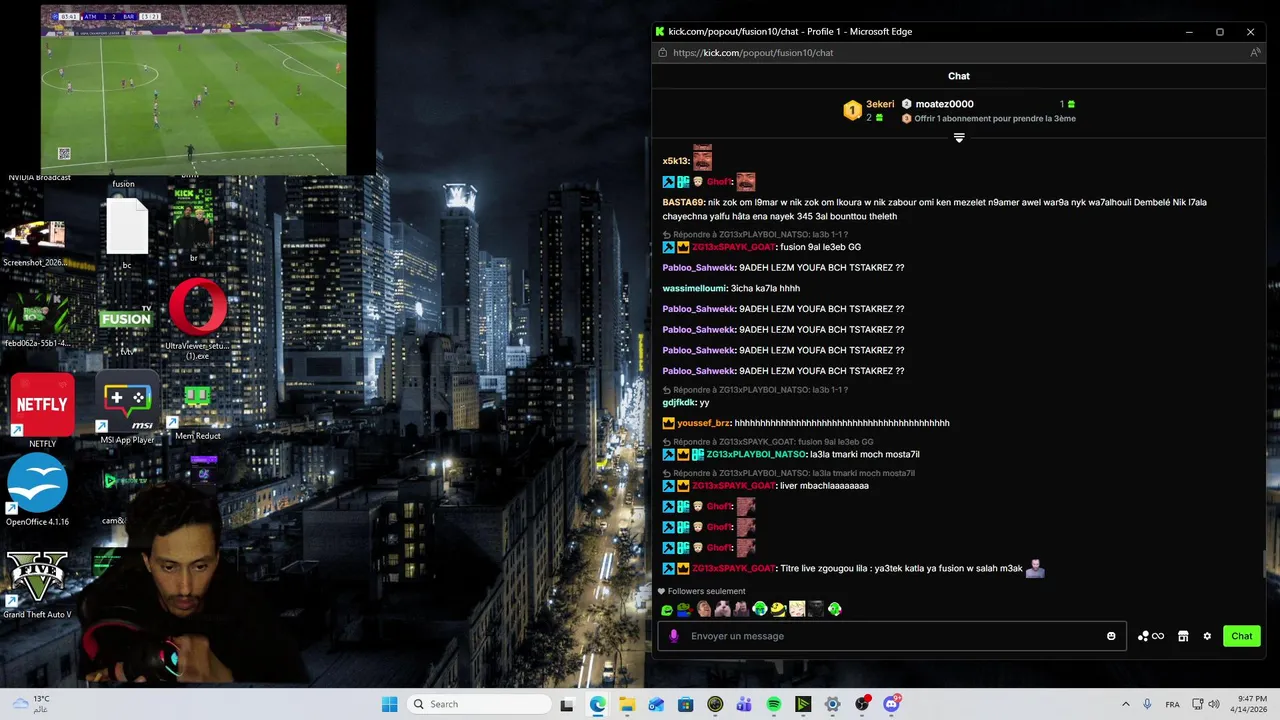Toggle read aloud icon in address bar
The height and width of the screenshot is (720, 1280).
[1255, 53]
